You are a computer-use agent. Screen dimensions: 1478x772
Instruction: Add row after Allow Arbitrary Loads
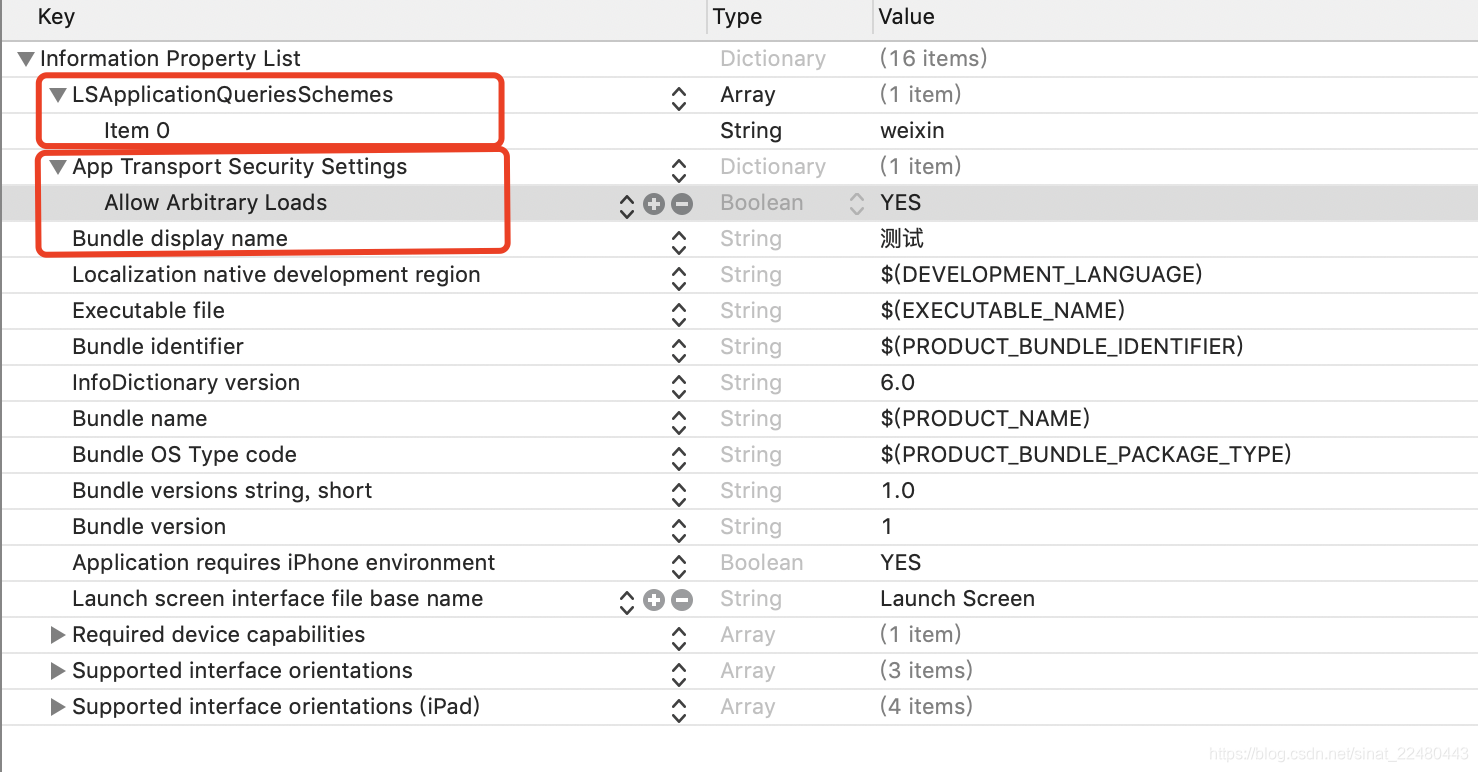point(654,203)
